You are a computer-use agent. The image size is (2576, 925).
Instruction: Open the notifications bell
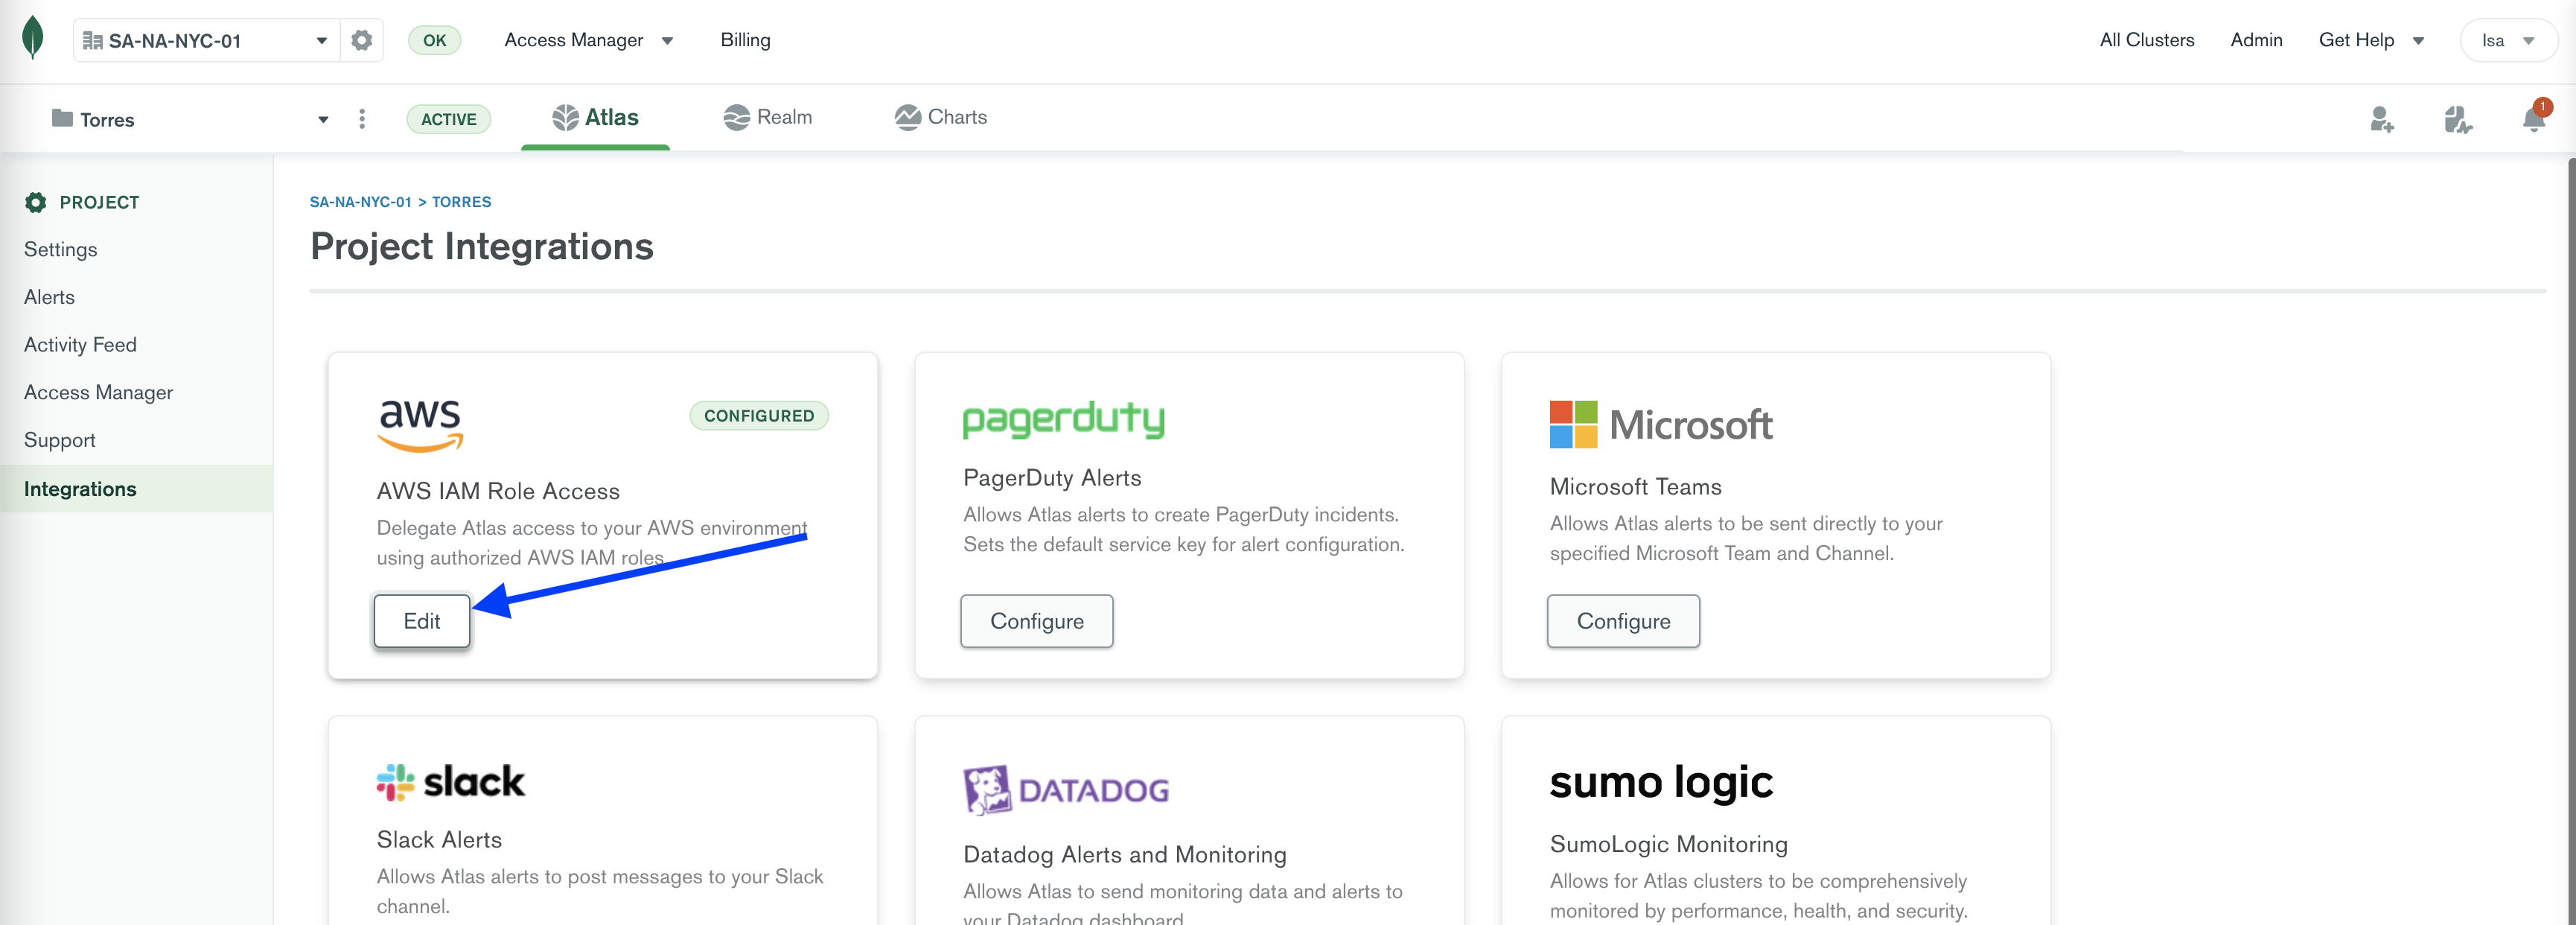click(2532, 120)
